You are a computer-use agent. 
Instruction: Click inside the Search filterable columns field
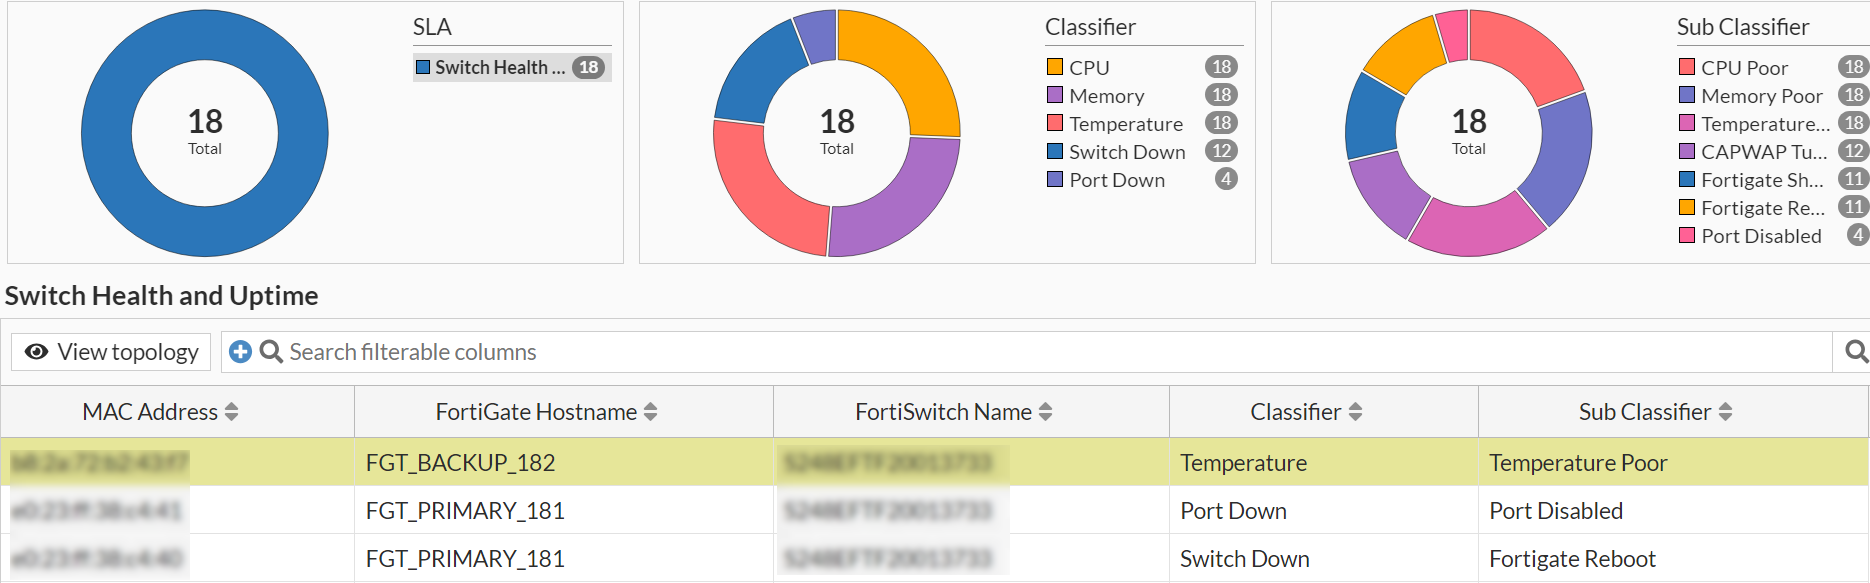click(500, 352)
